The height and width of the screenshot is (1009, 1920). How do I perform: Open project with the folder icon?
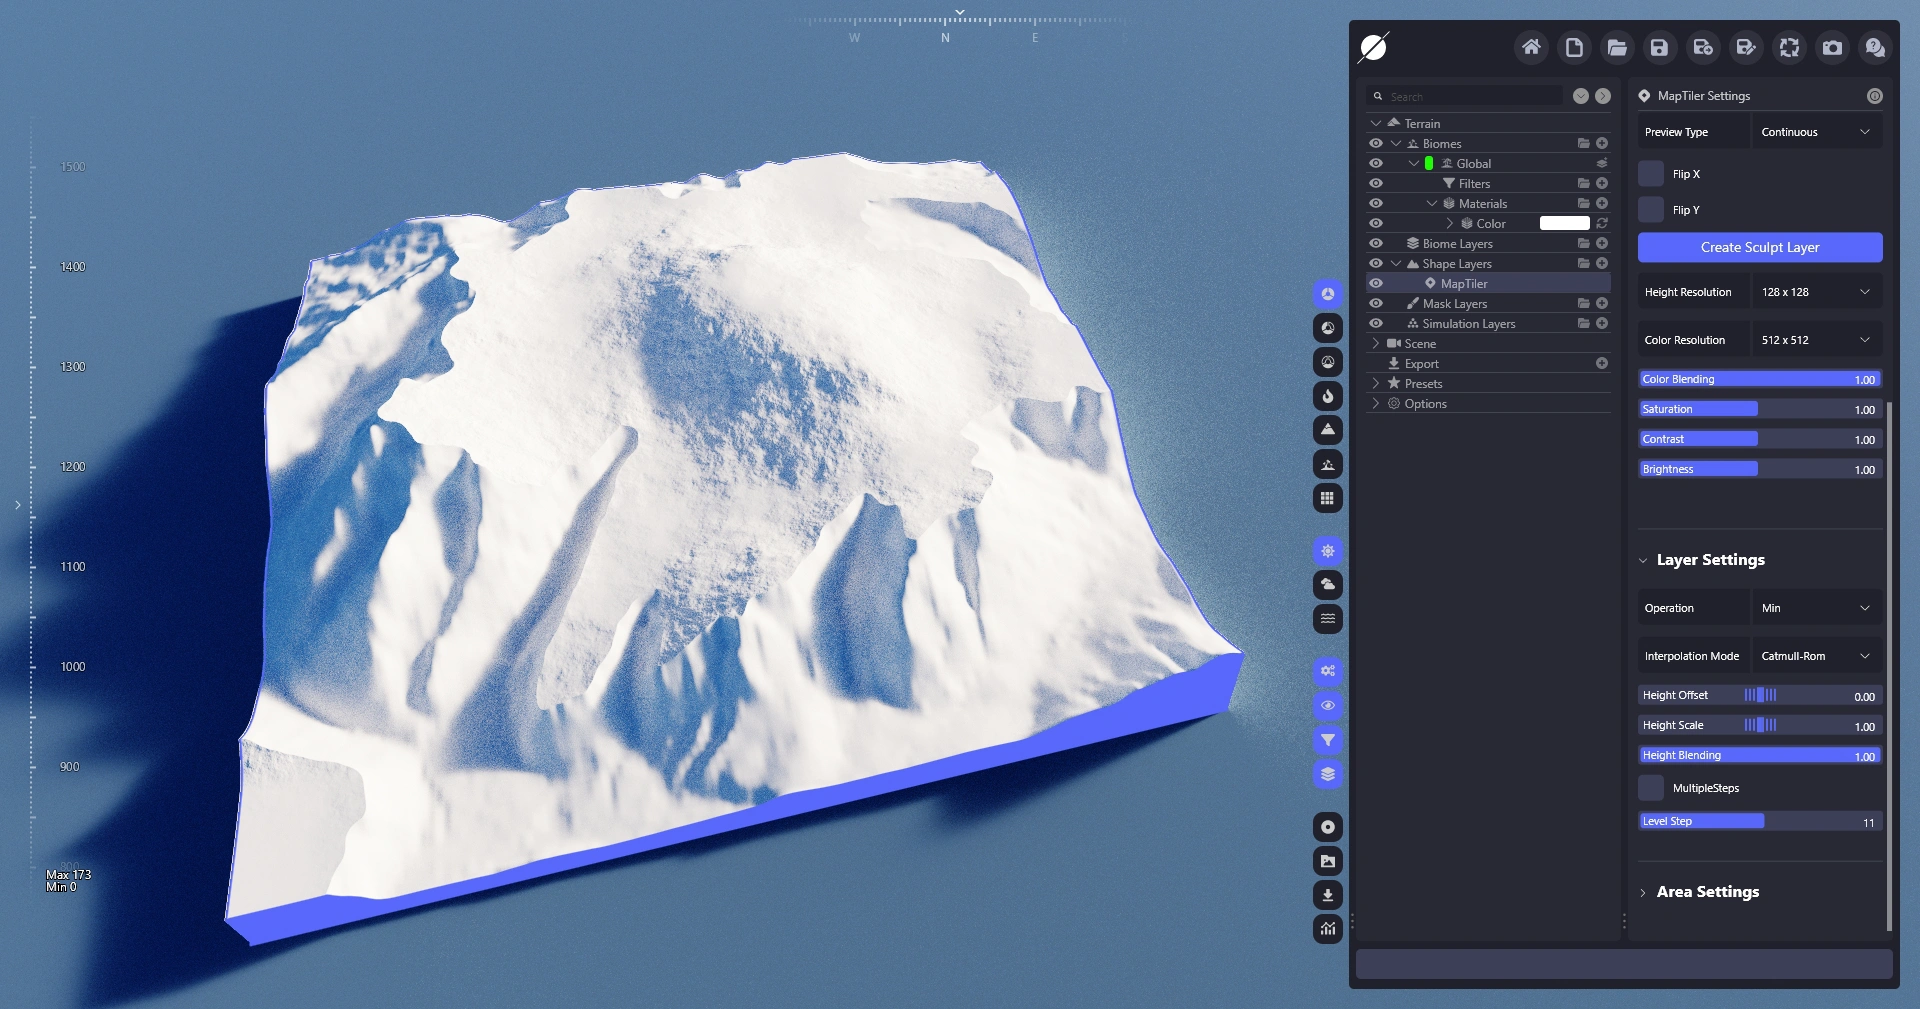point(1616,47)
